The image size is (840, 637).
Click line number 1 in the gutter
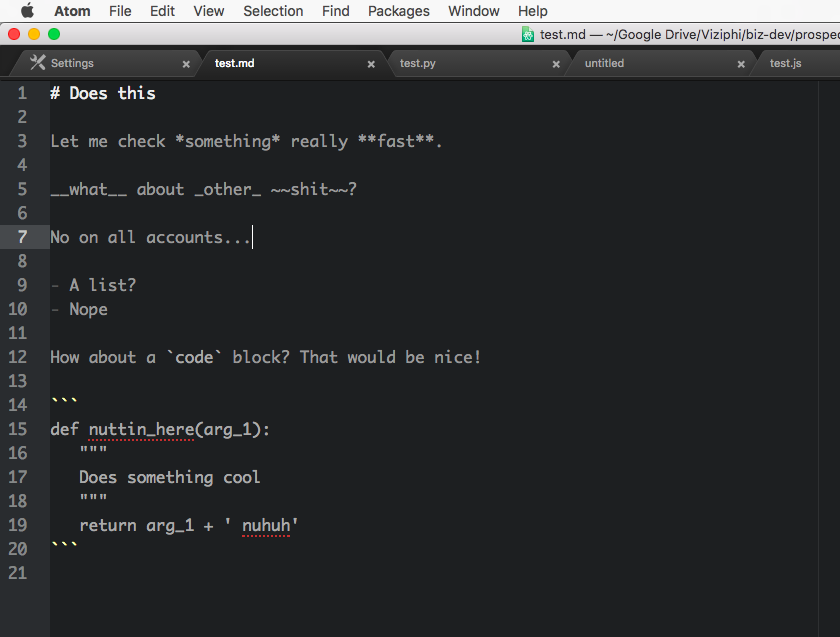(x=22, y=93)
